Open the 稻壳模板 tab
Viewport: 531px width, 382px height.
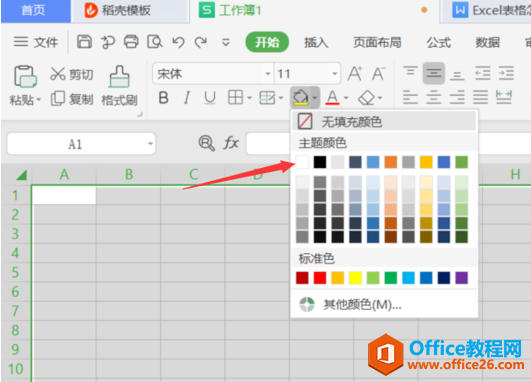[x=130, y=10]
